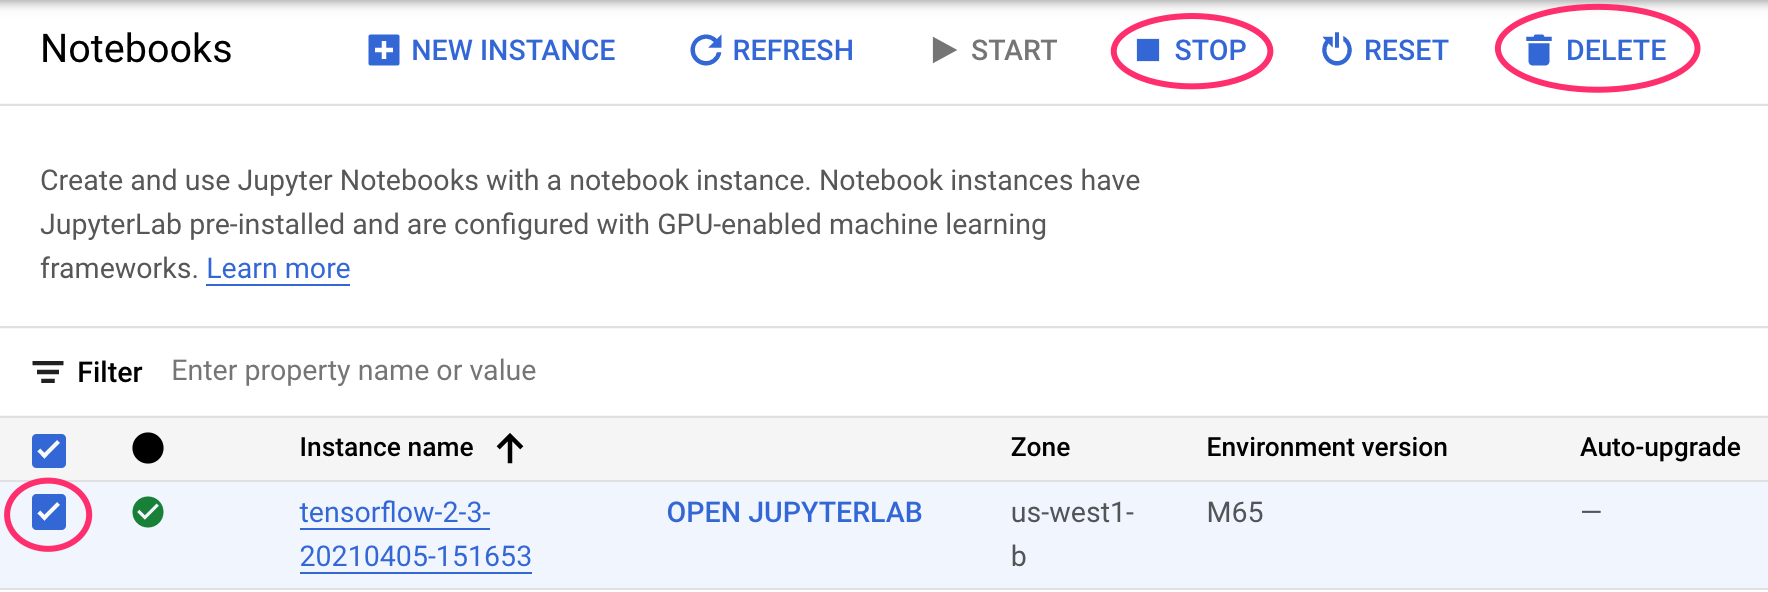Click the circular arrow Refresh icon
Image resolution: width=1768 pixels, height=592 pixels.
pos(706,50)
